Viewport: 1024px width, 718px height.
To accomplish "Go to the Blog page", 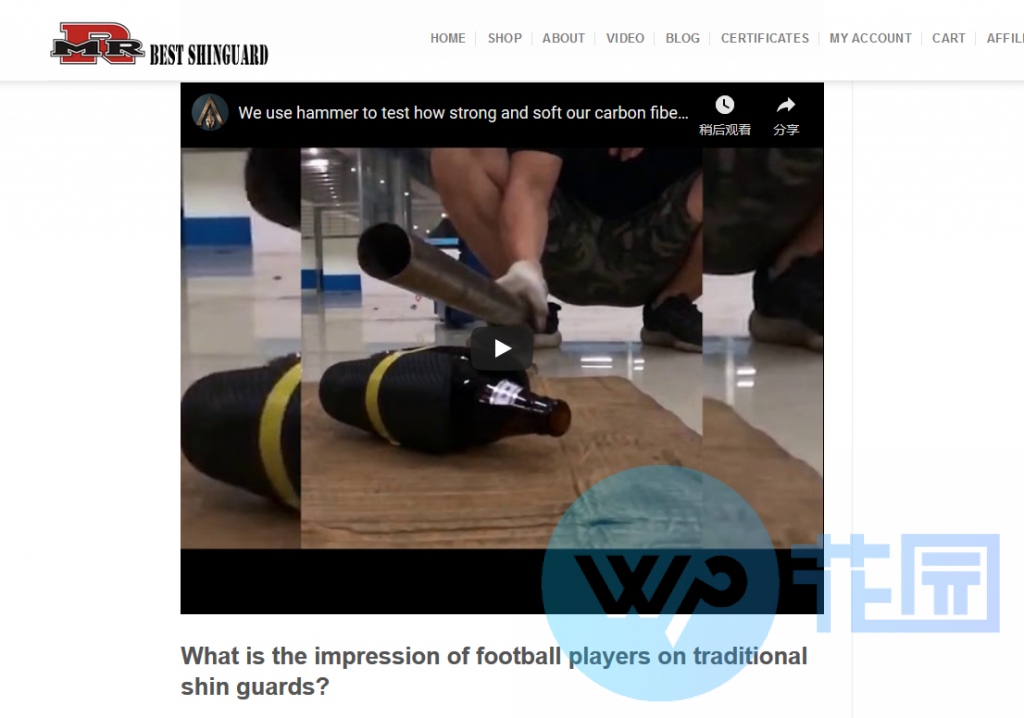I will [682, 39].
